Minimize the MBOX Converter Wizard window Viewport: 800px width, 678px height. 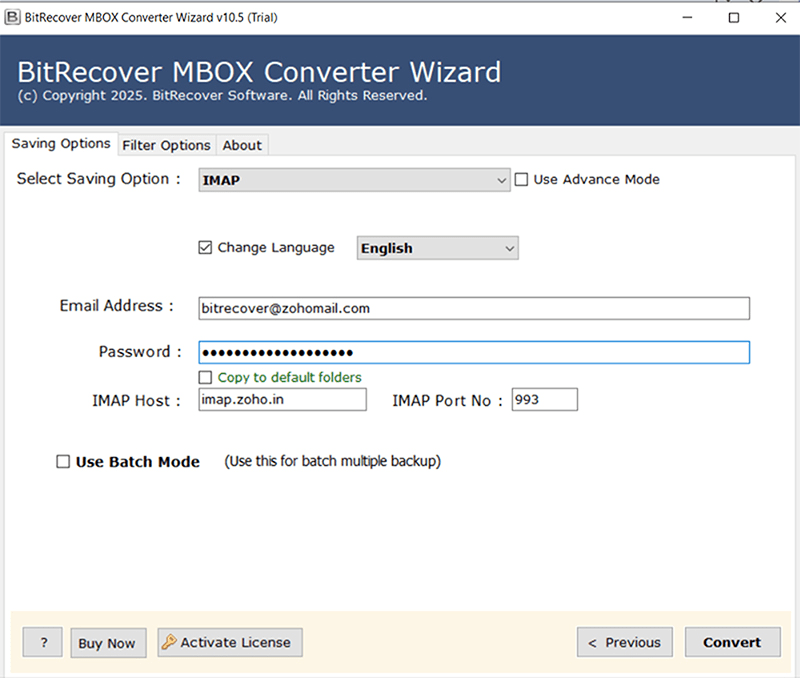point(687,18)
